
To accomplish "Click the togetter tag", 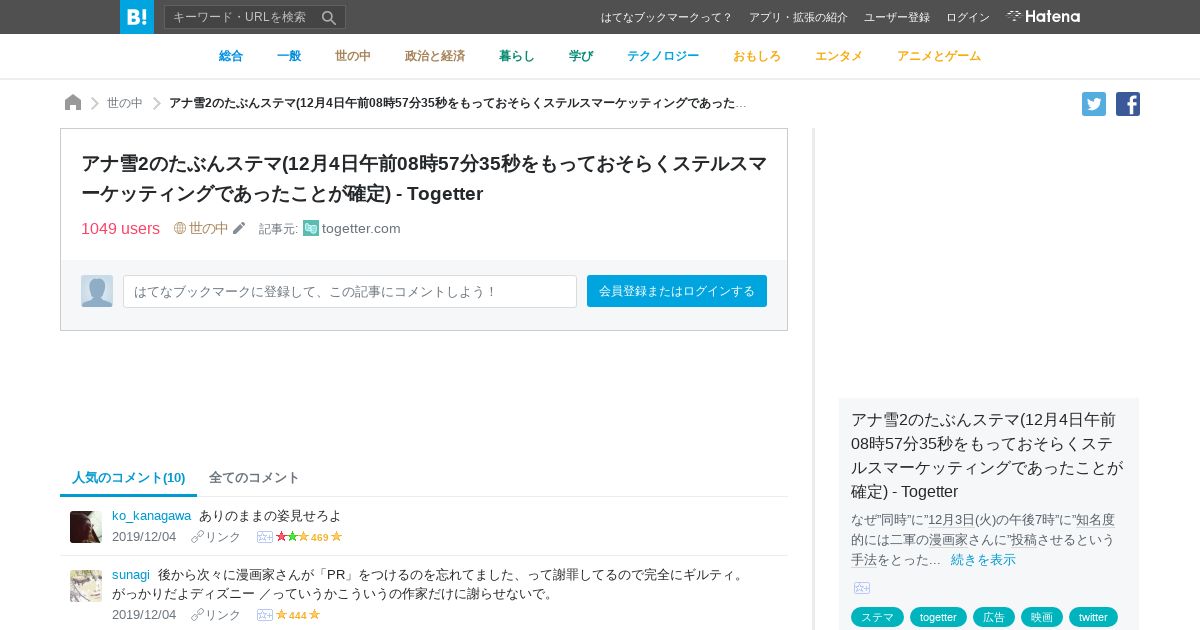I will (938, 617).
